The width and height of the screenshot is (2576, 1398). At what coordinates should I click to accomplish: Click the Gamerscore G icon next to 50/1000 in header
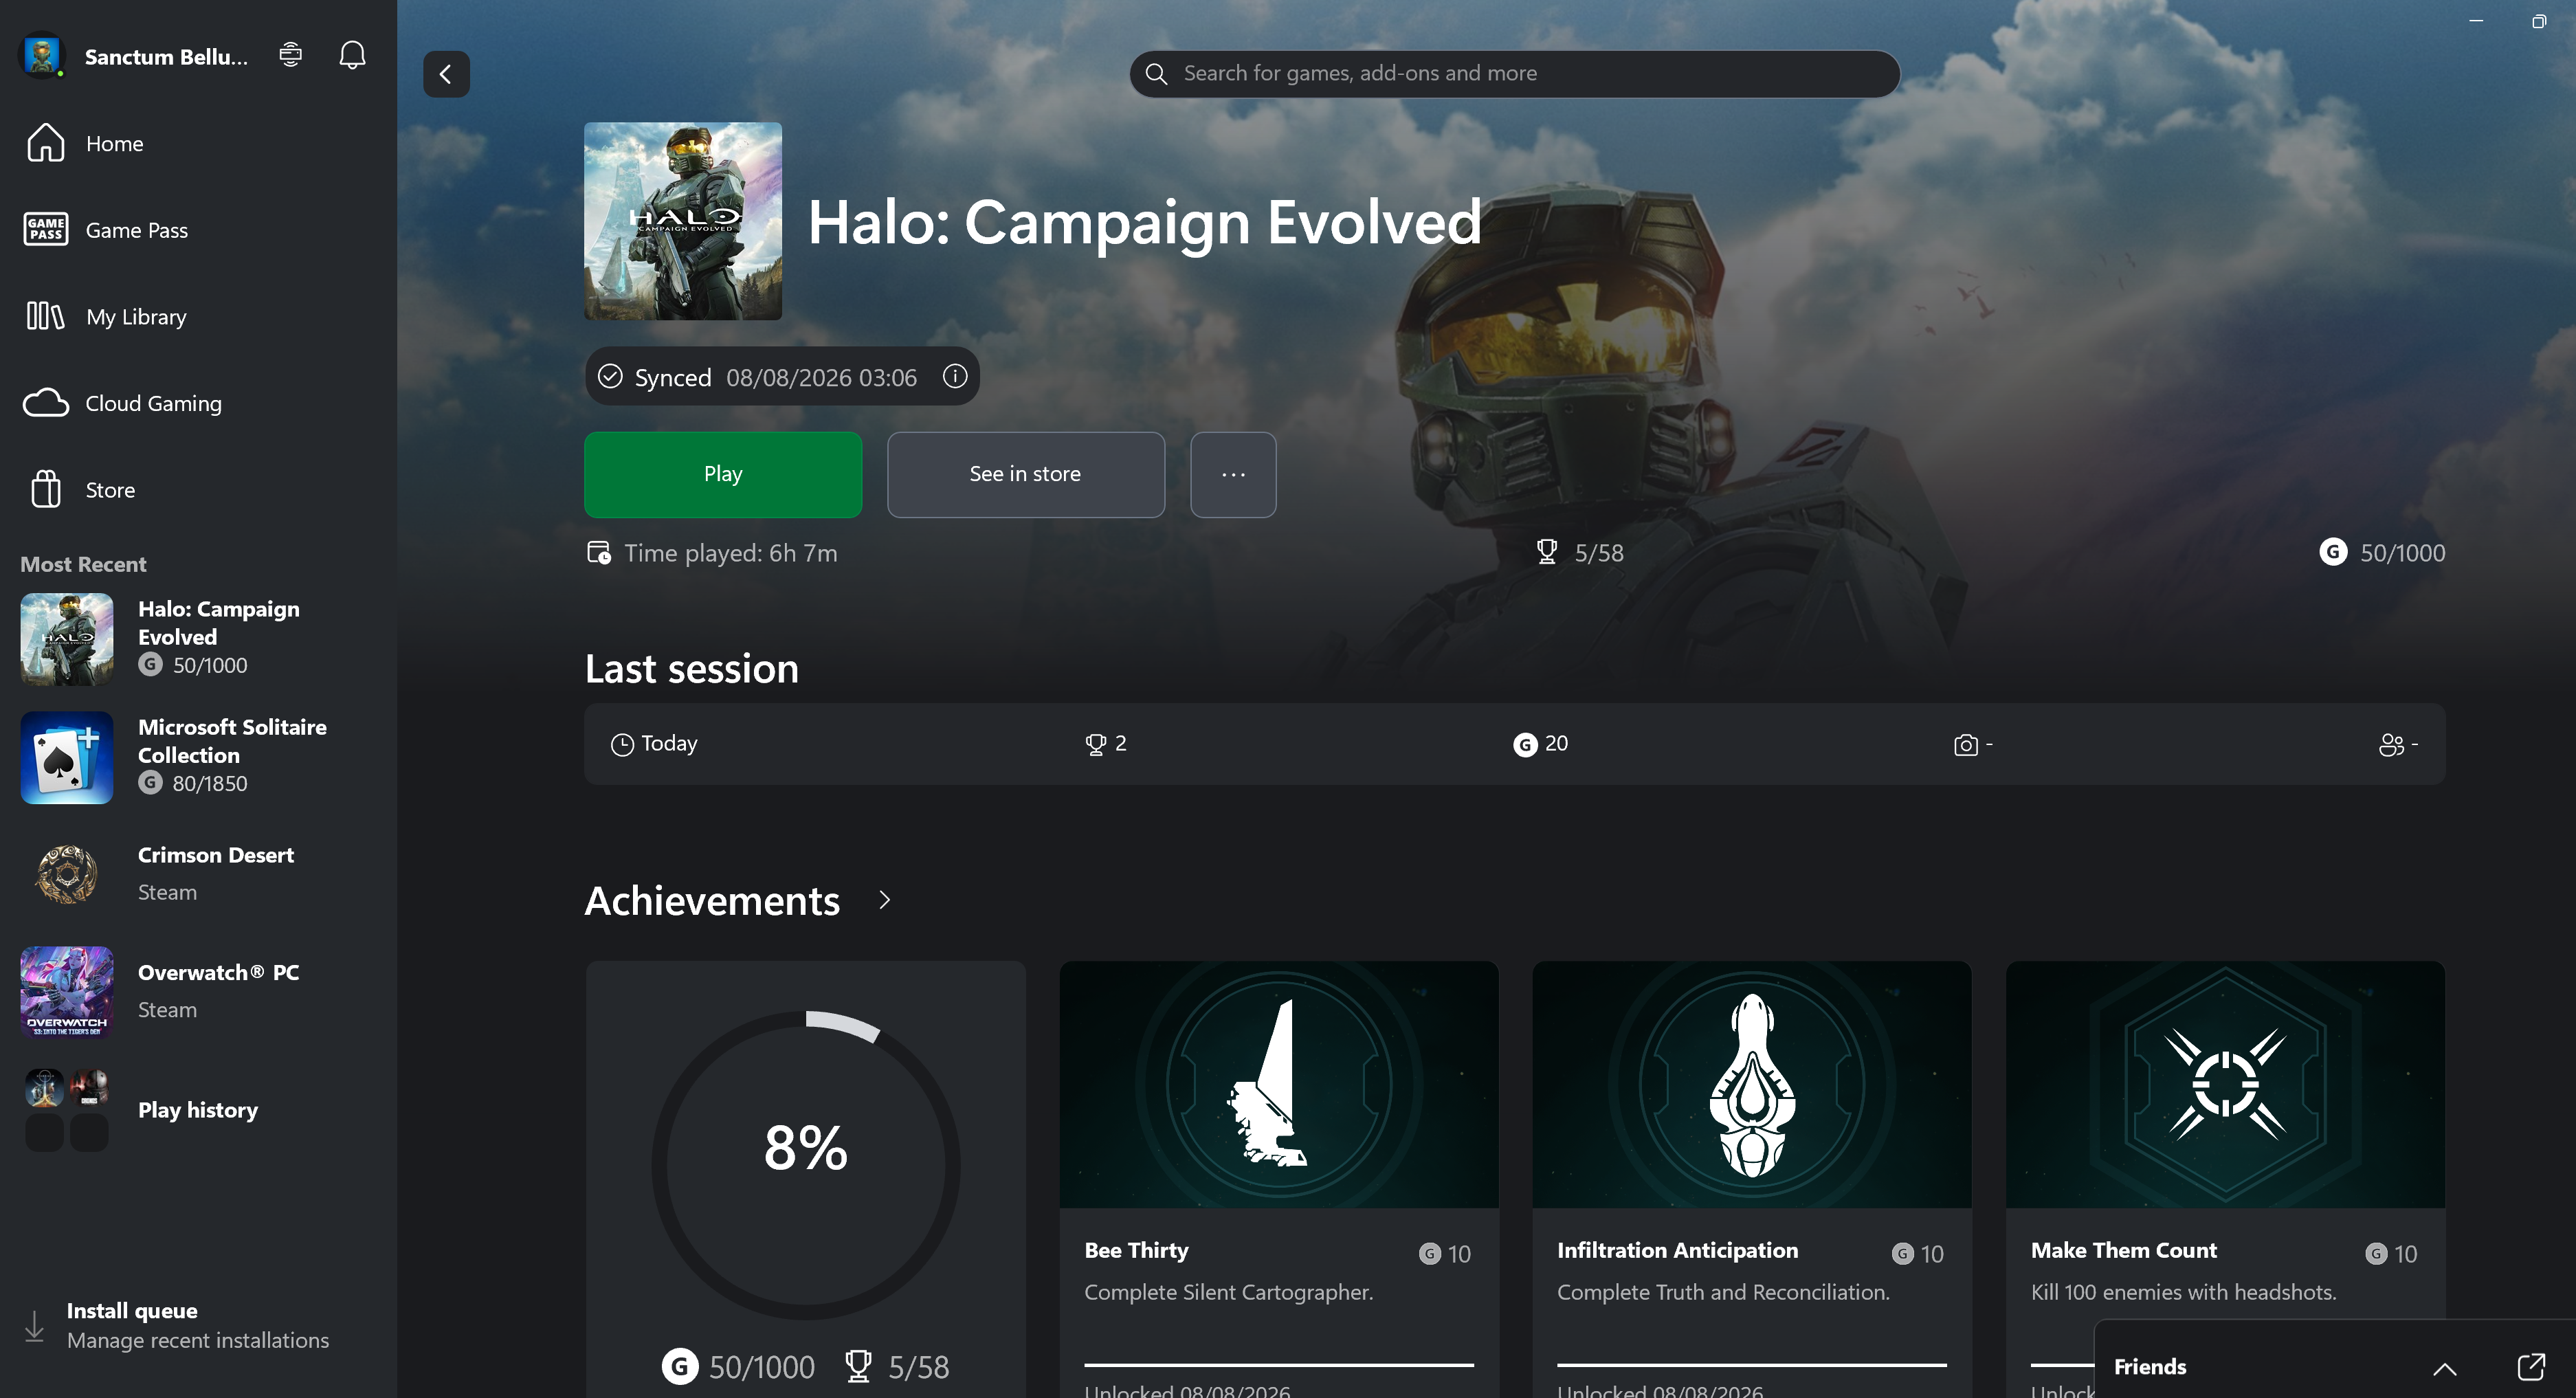[x=2333, y=552]
